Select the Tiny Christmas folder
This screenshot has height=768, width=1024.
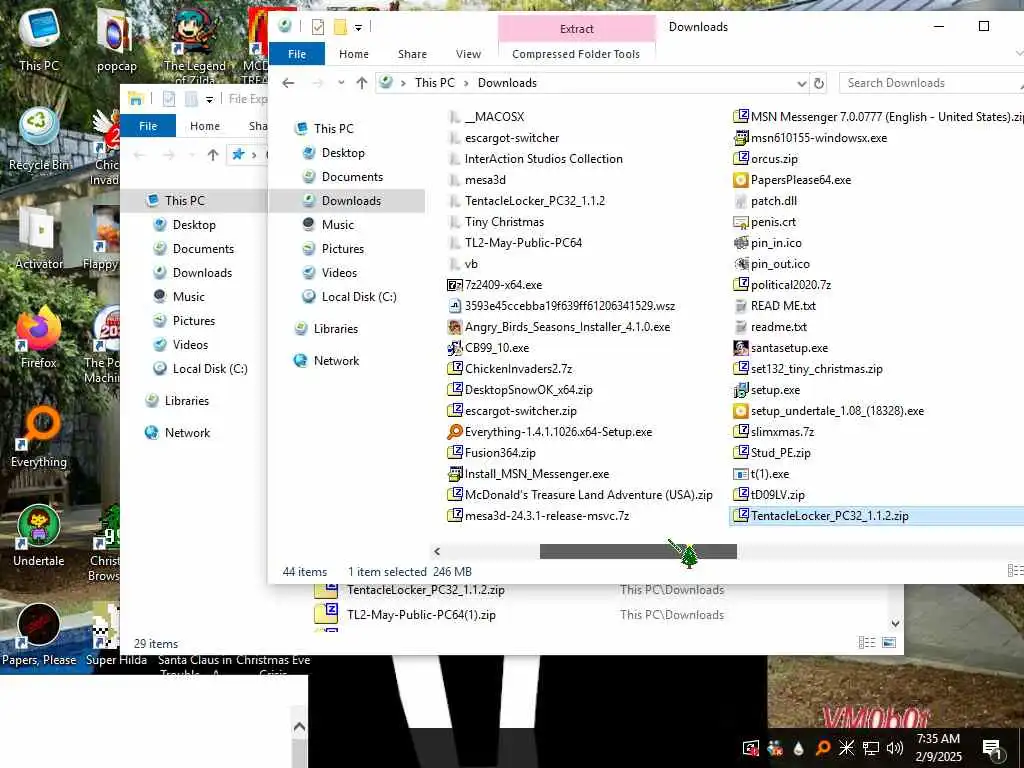coord(496,222)
